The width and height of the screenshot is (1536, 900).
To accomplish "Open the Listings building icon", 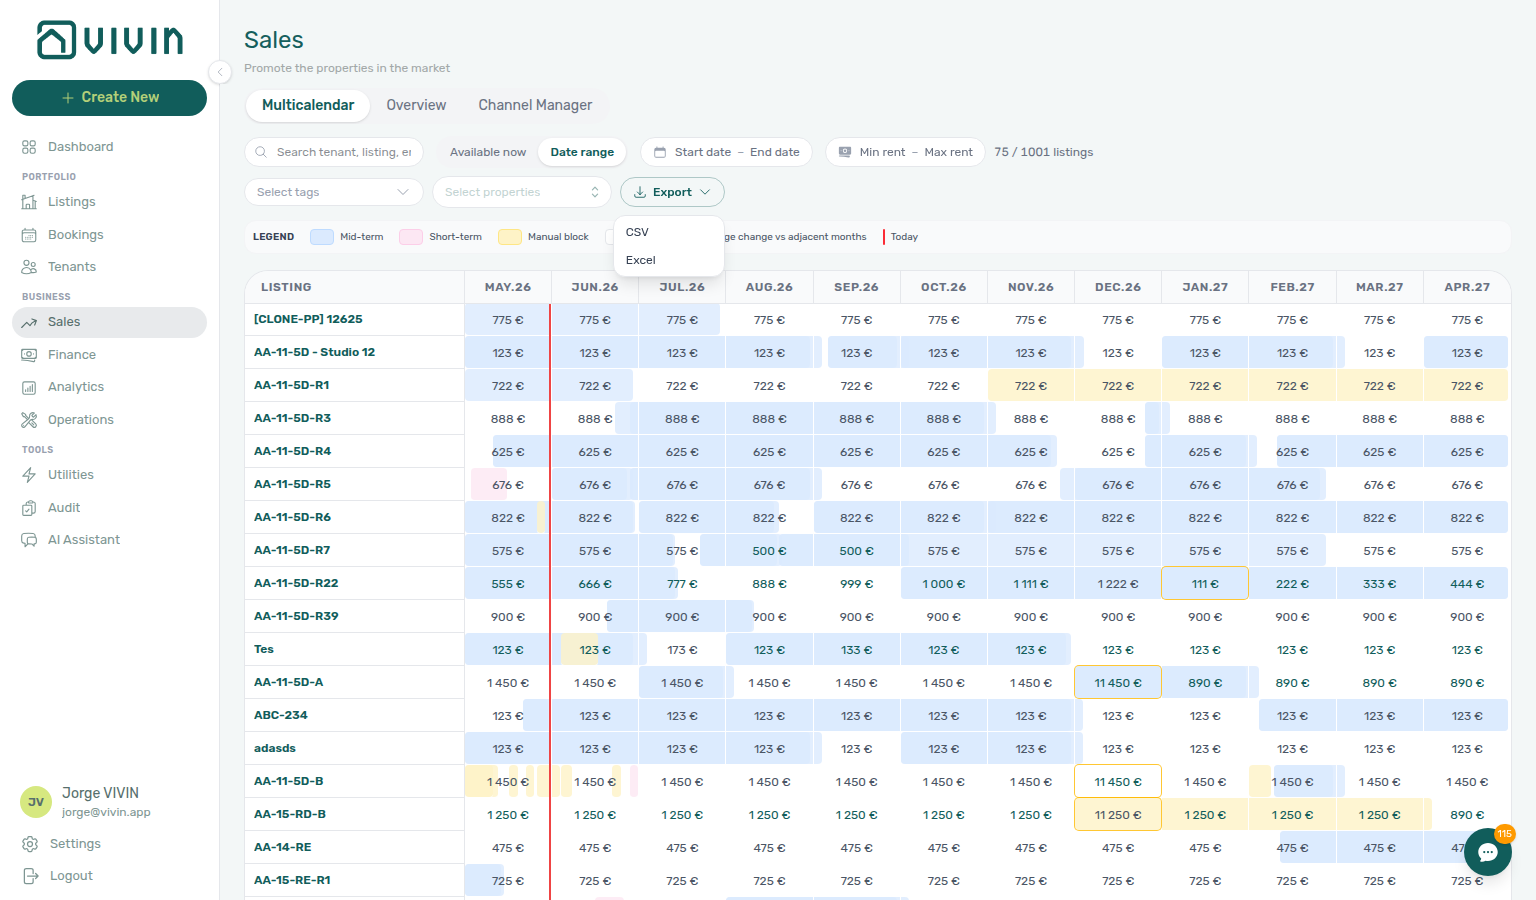I will 29,202.
